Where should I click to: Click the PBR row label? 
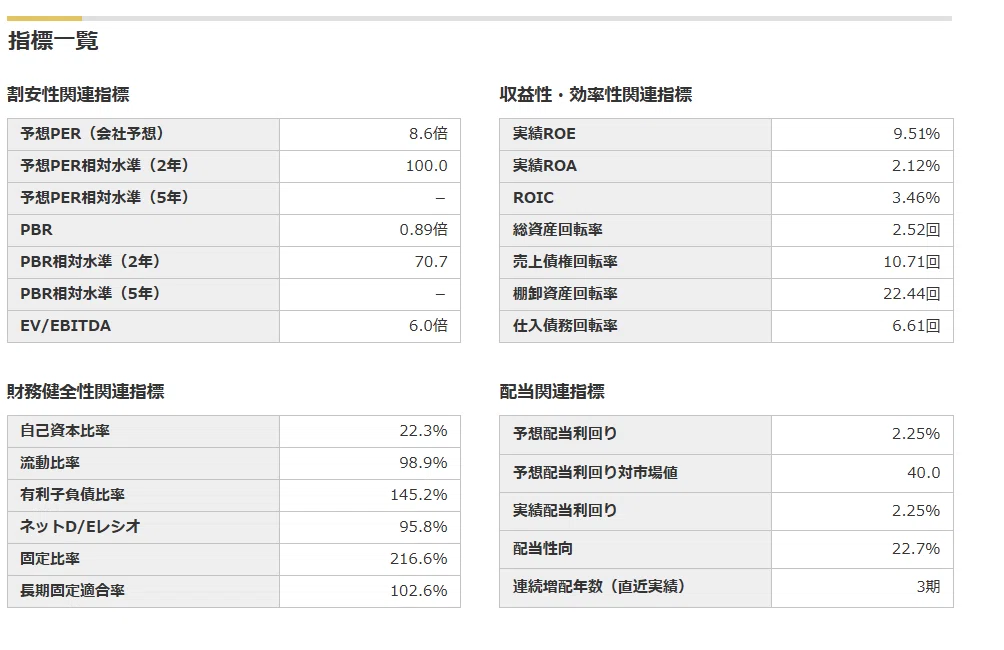coord(36,230)
